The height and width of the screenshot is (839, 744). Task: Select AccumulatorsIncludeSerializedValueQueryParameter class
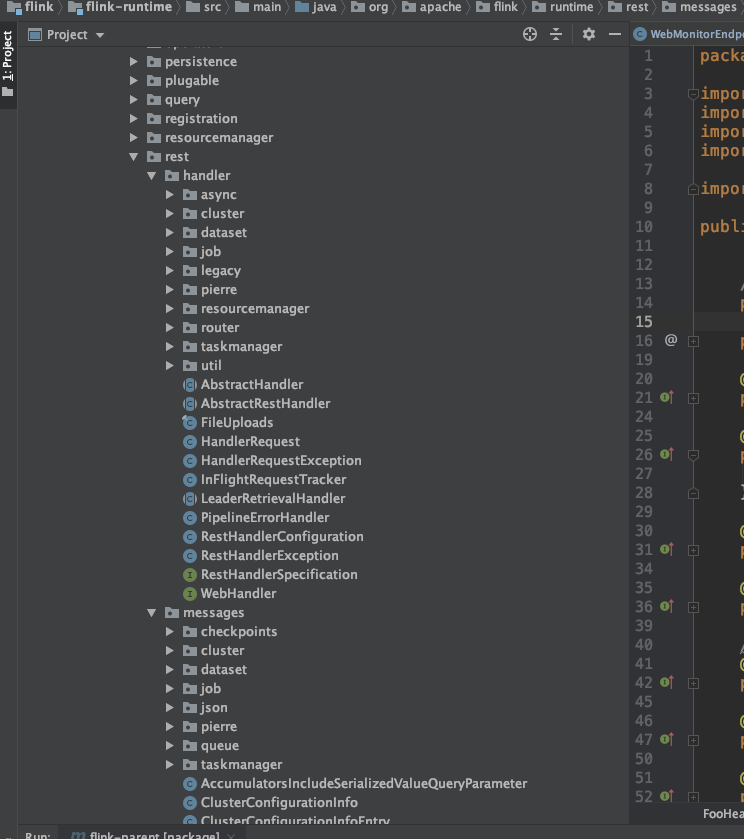[x=364, y=784]
